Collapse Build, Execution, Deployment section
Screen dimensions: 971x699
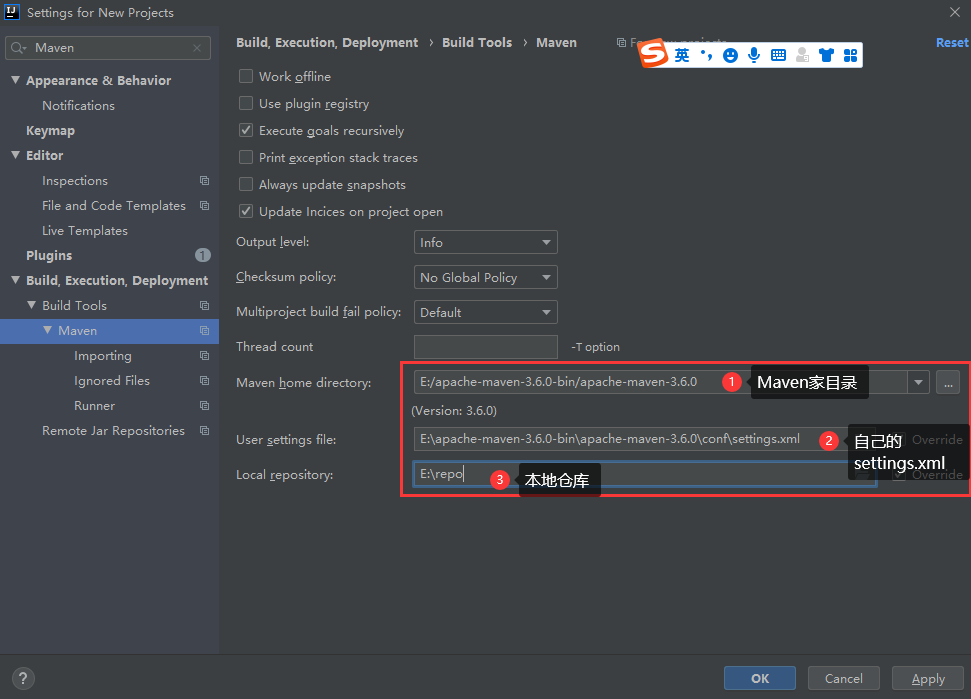[x=15, y=280]
